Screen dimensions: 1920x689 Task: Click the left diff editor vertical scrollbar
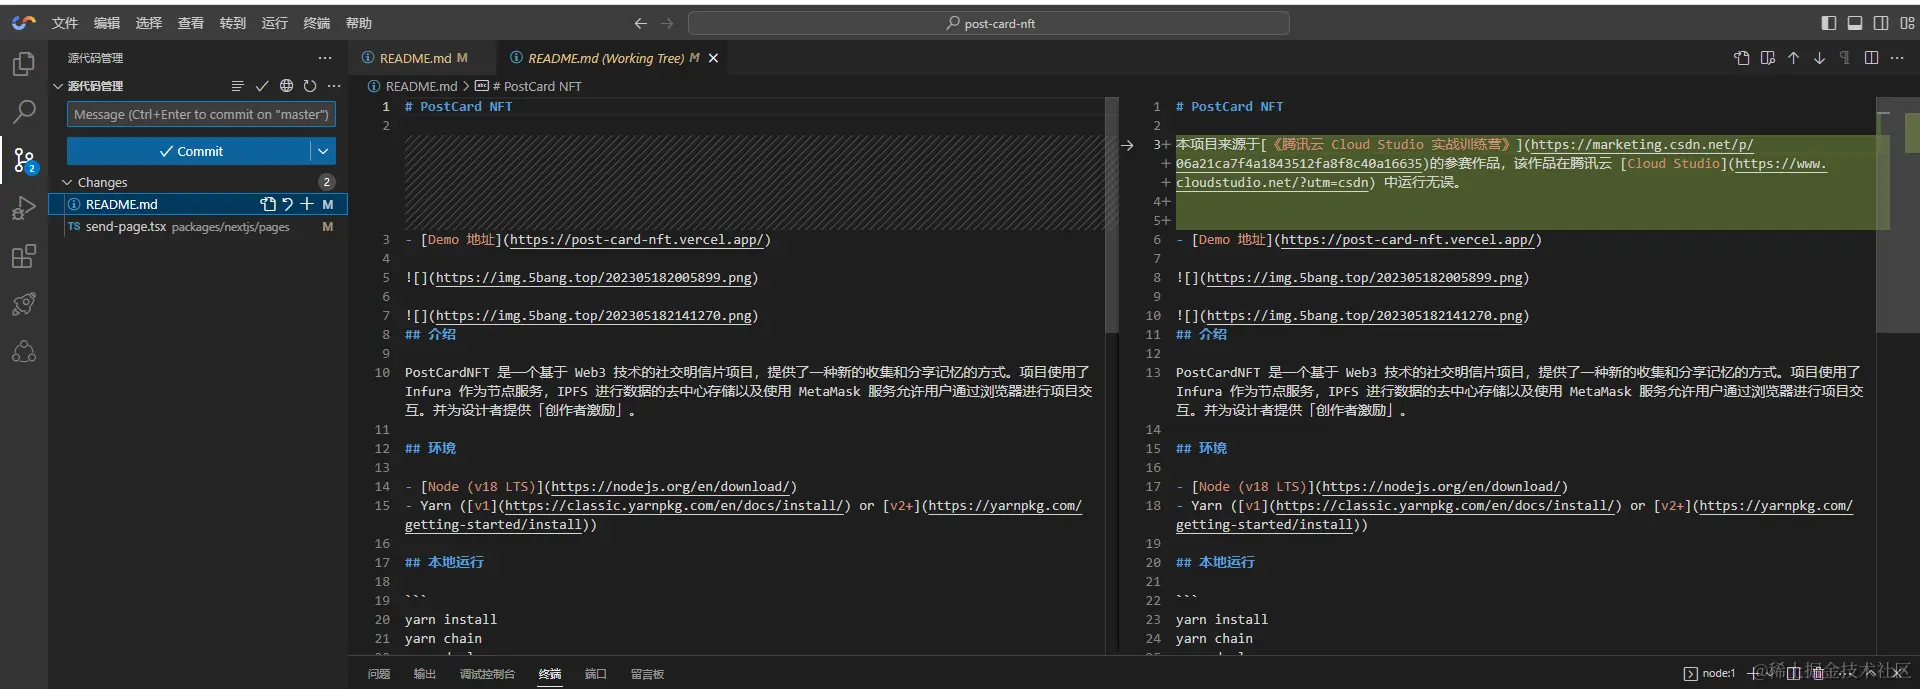pos(1111,215)
